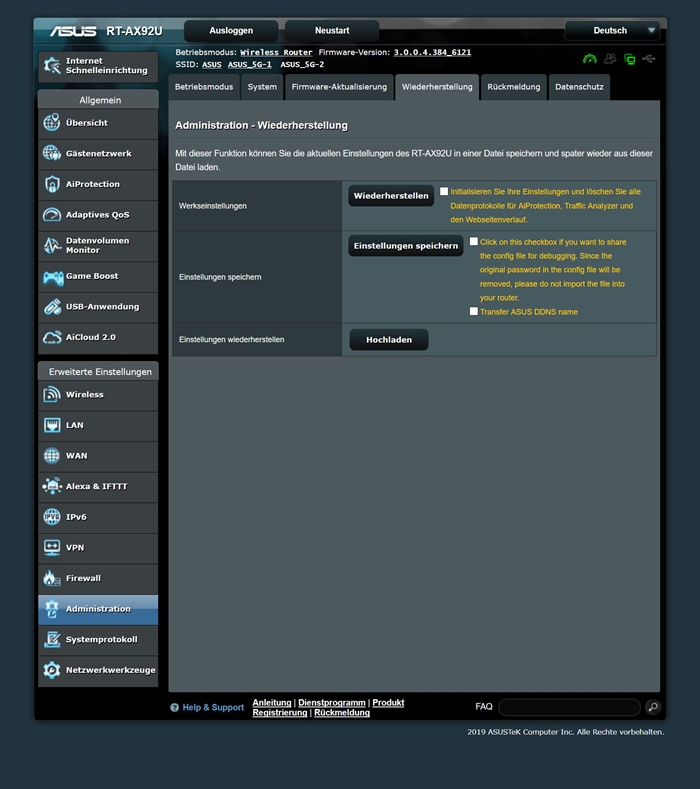Click the Neustart button
This screenshot has width=700, height=789.
pyautogui.click(x=332, y=31)
